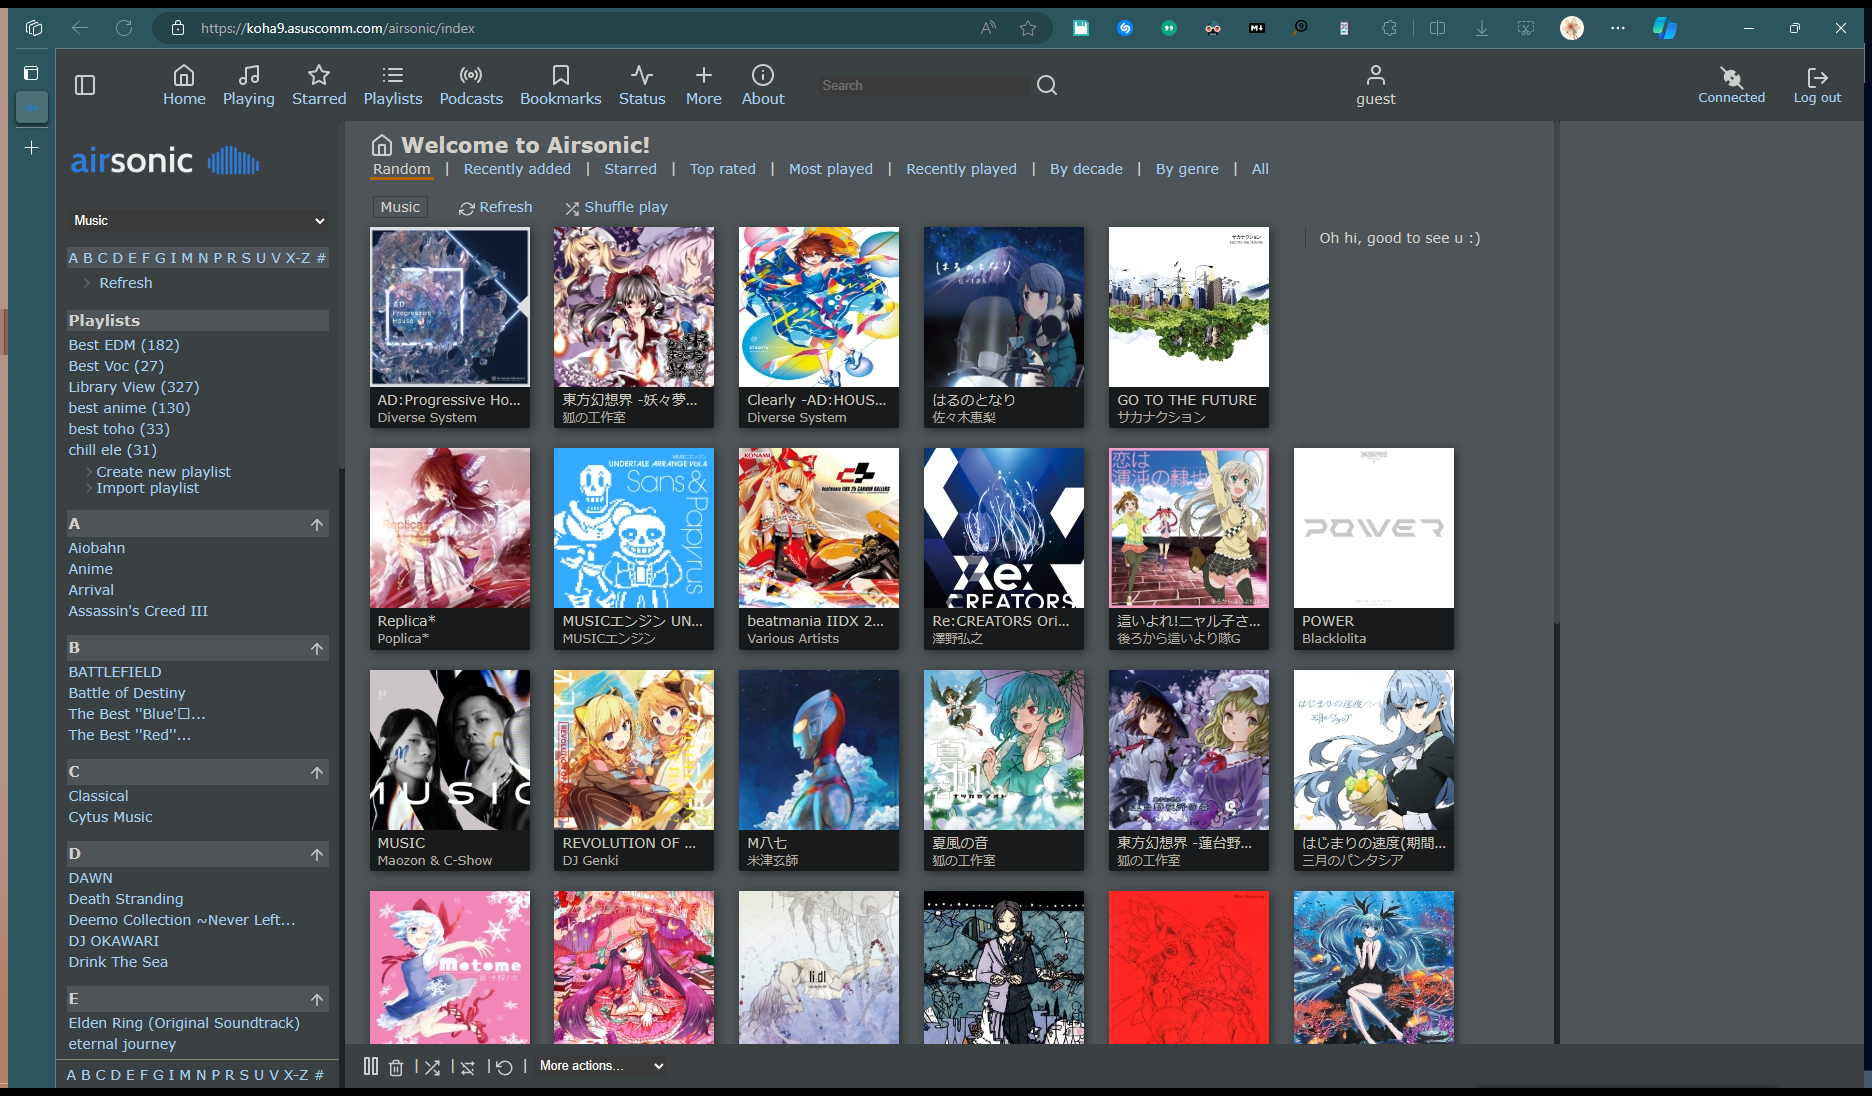Click the airsonic logo
Screen dimensions: 1872x1096
click(x=165, y=160)
